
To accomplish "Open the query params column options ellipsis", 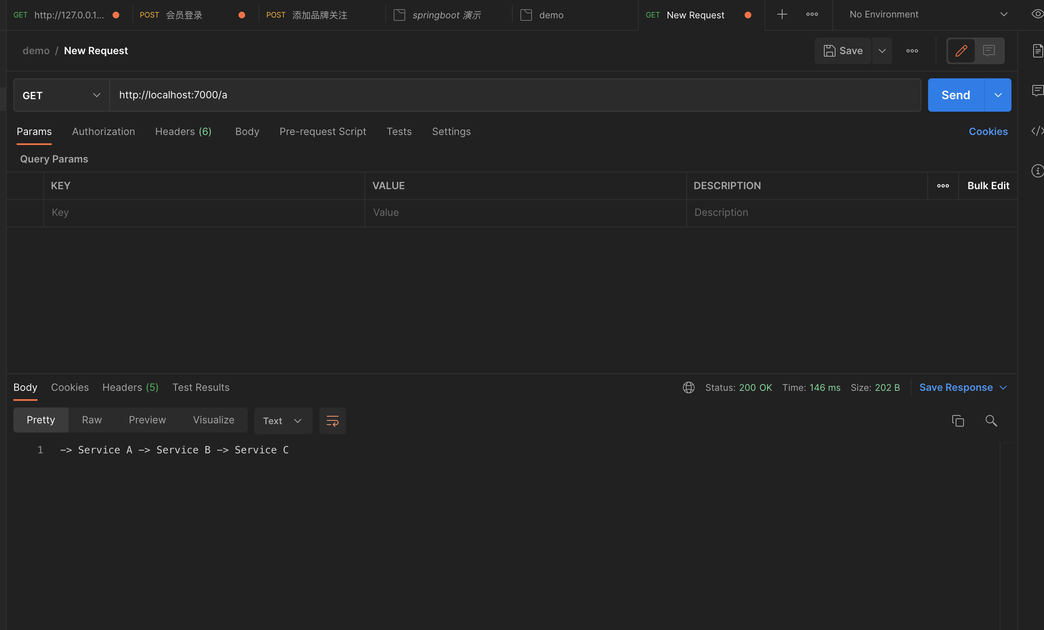I will 943,186.
